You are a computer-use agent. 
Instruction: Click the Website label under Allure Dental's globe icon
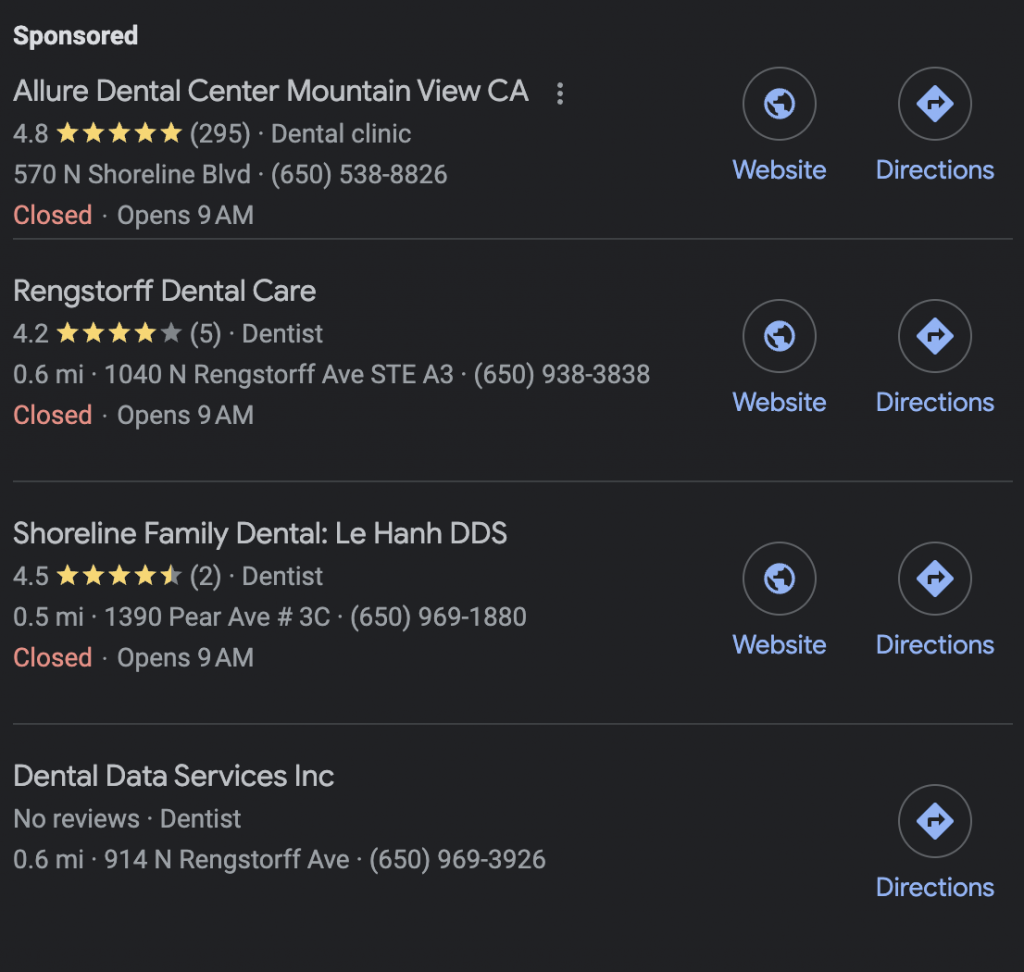(779, 170)
